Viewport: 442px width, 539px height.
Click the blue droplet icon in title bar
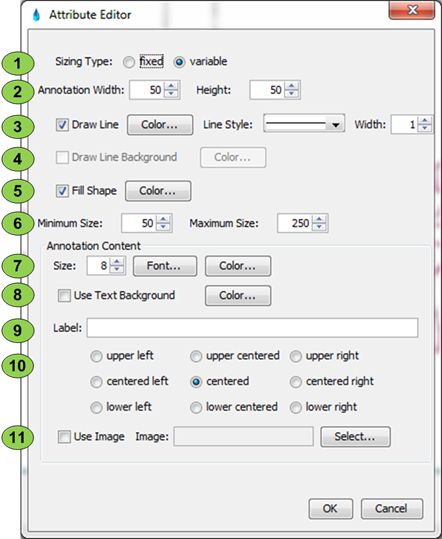tap(36, 15)
